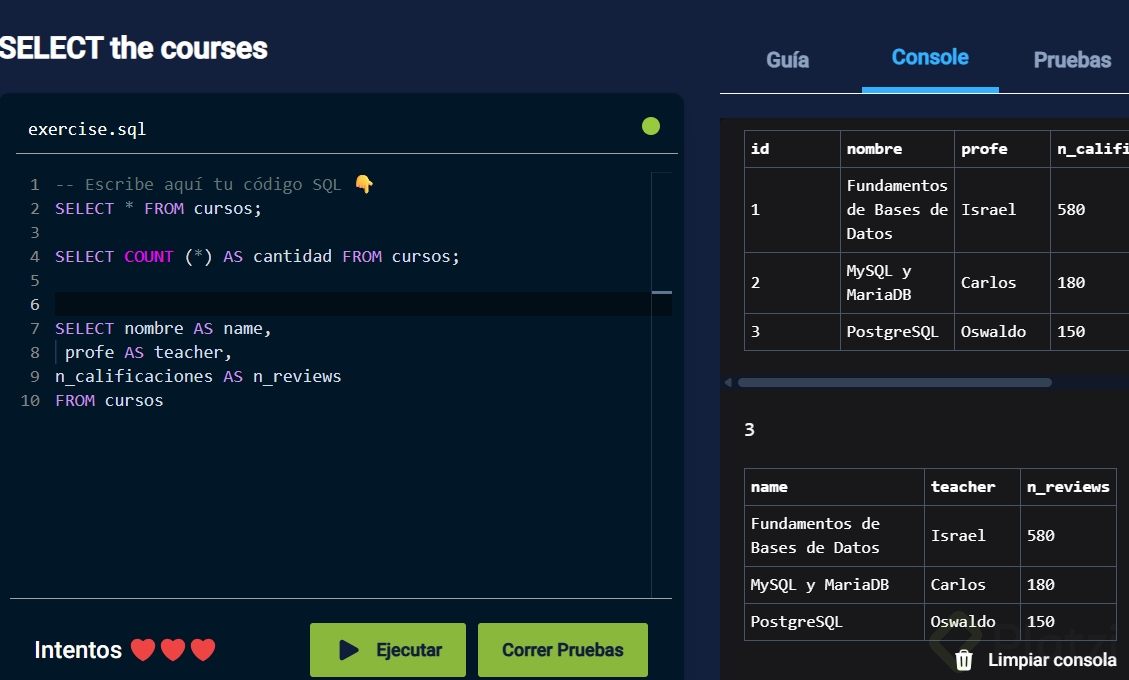Click the last red heart of Intentos
This screenshot has width=1129, height=680.
coord(203,650)
